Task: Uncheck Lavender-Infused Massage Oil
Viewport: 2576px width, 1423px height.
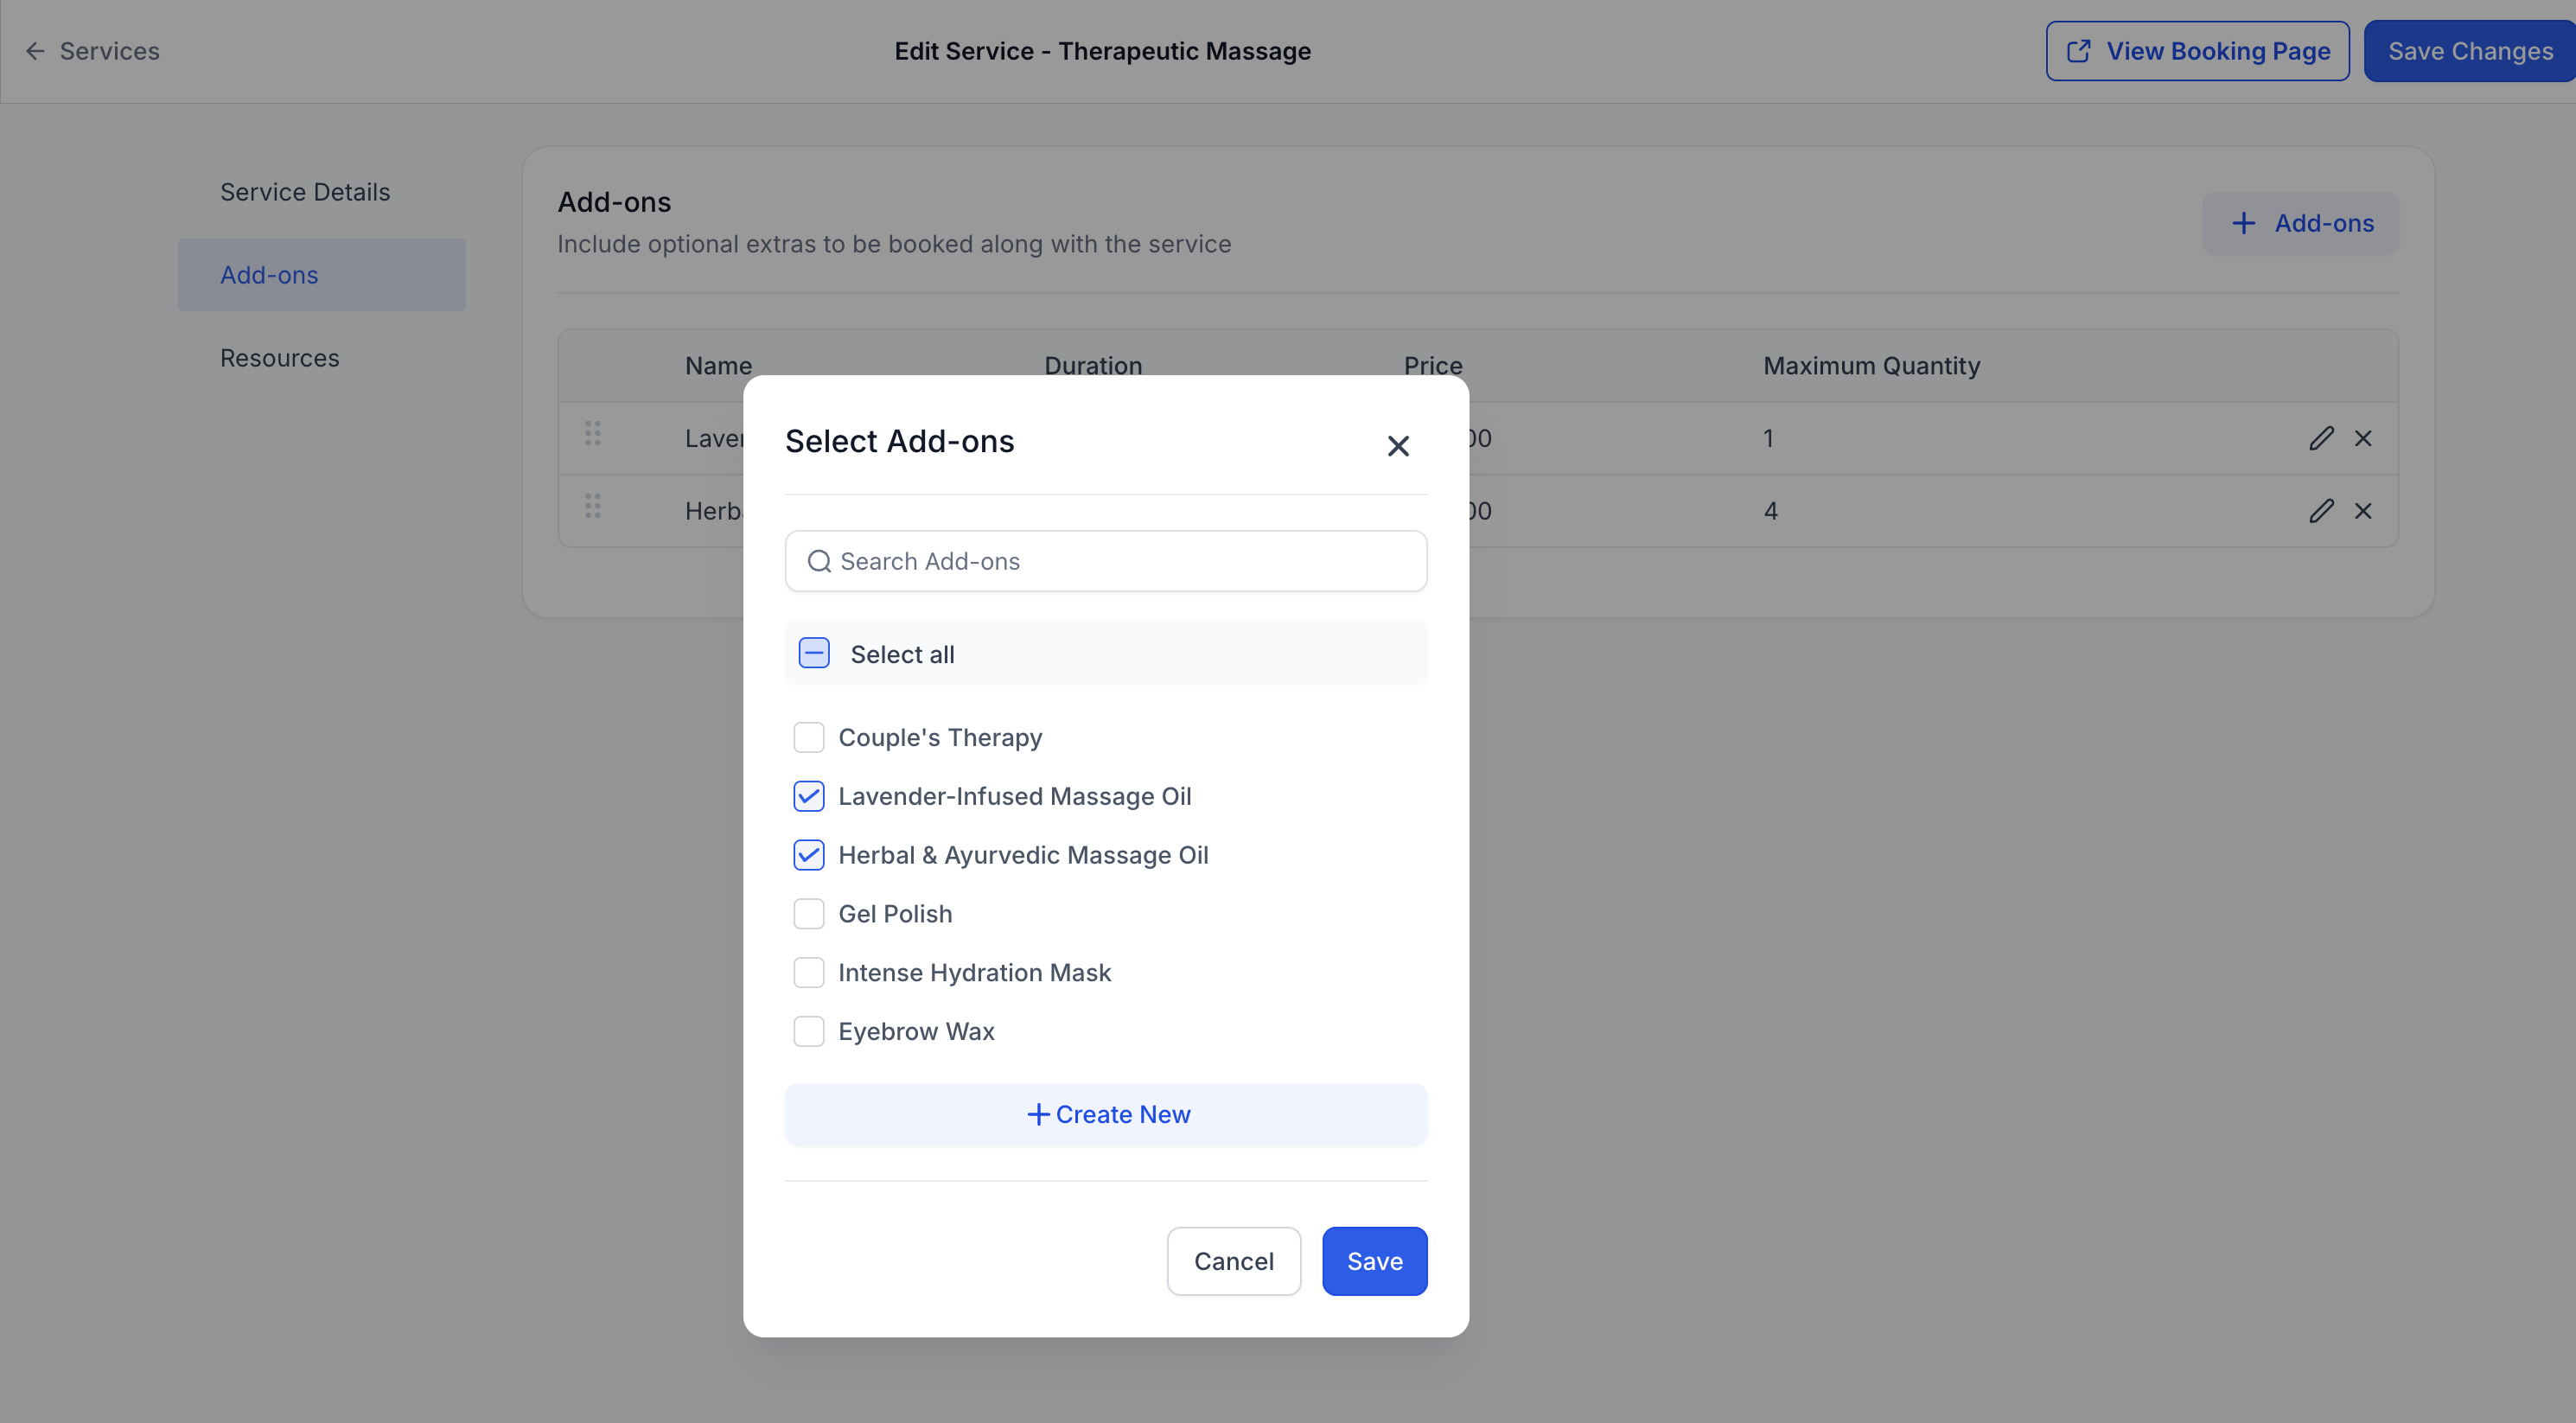Action: [808, 796]
